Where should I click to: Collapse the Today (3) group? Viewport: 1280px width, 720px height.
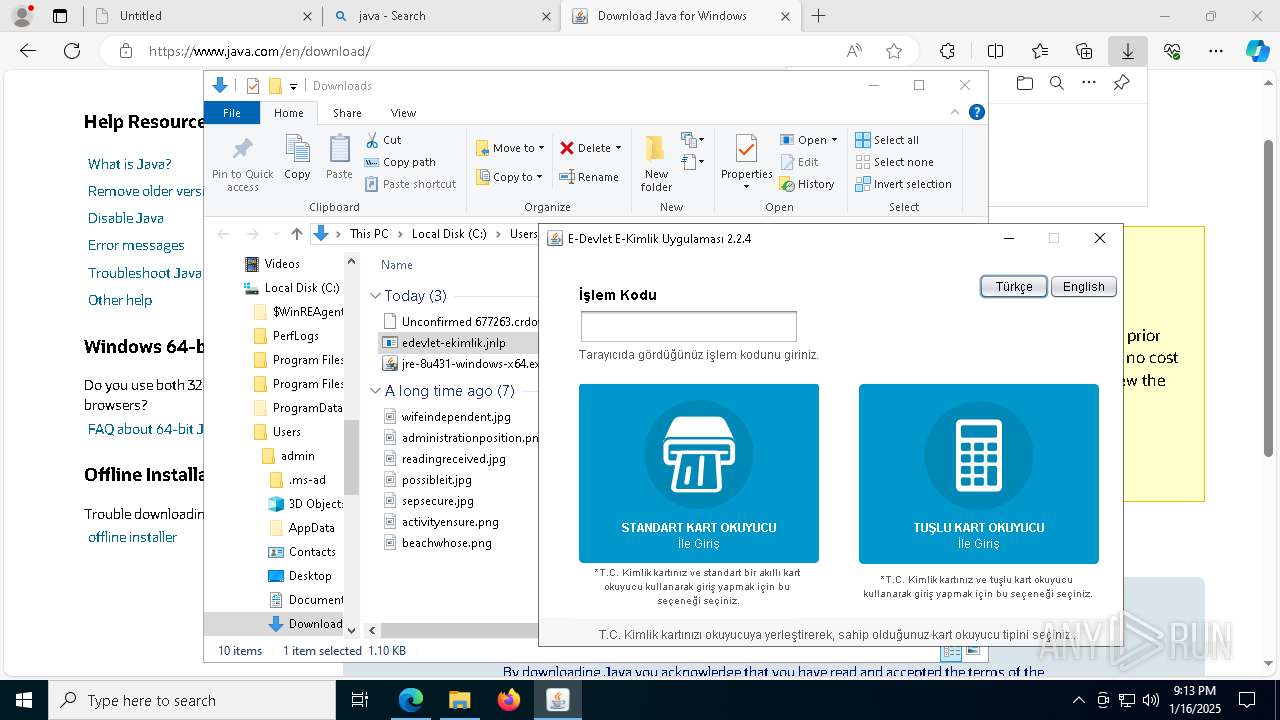click(375, 296)
